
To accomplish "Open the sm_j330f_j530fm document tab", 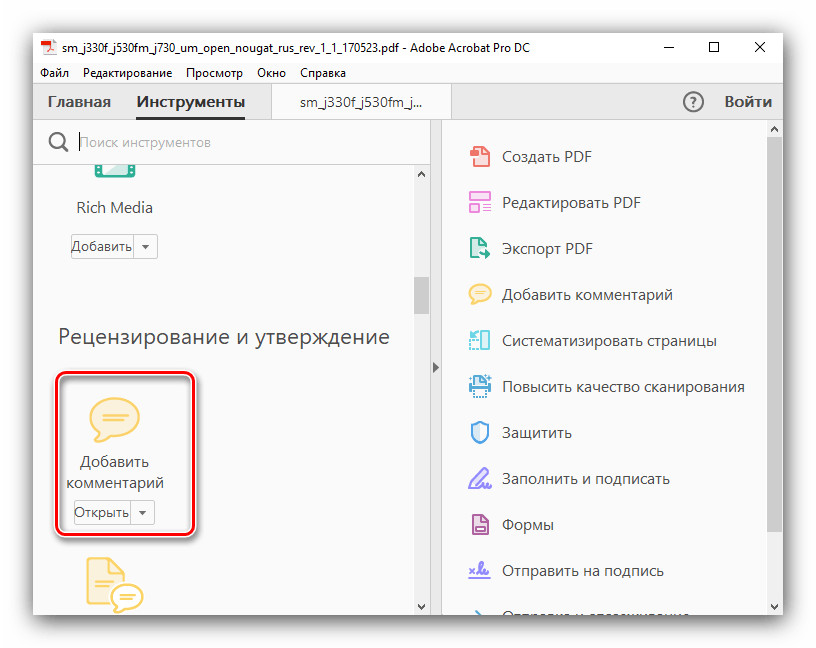I will click(361, 102).
